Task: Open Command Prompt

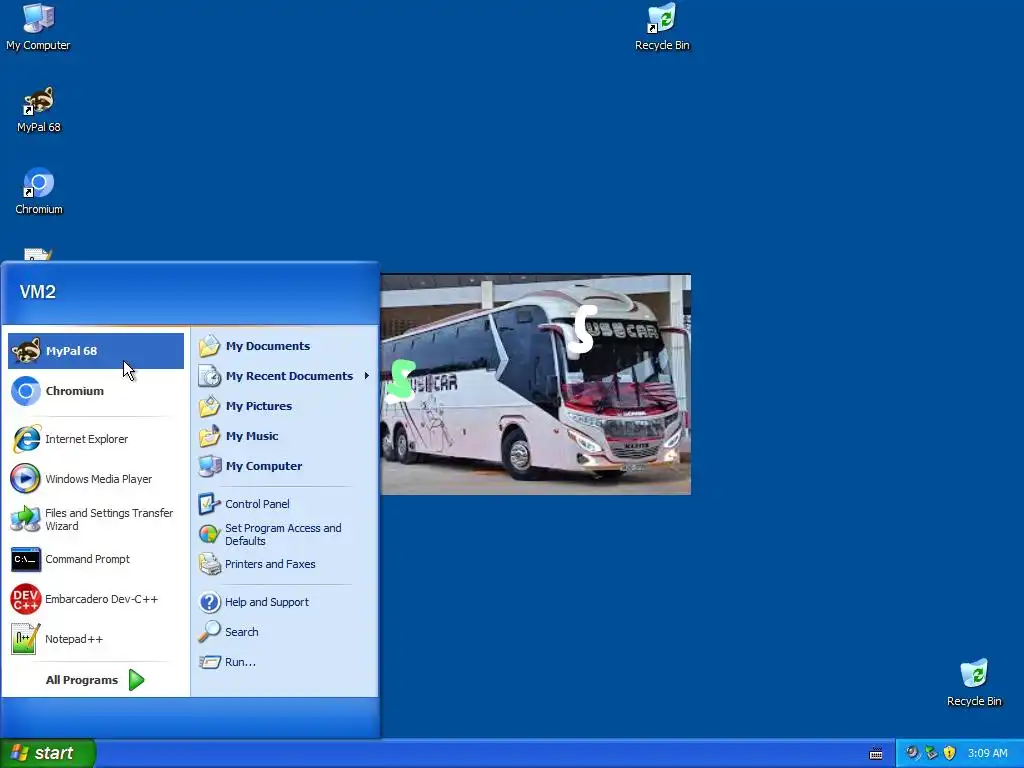Action: coord(96,559)
